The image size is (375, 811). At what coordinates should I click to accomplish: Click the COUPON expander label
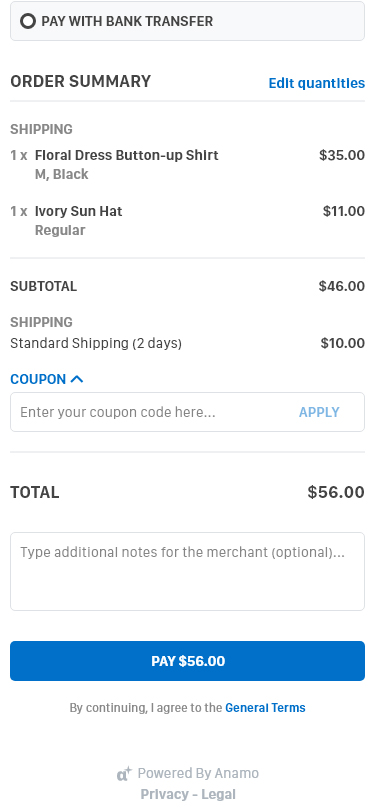click(38, 379)
